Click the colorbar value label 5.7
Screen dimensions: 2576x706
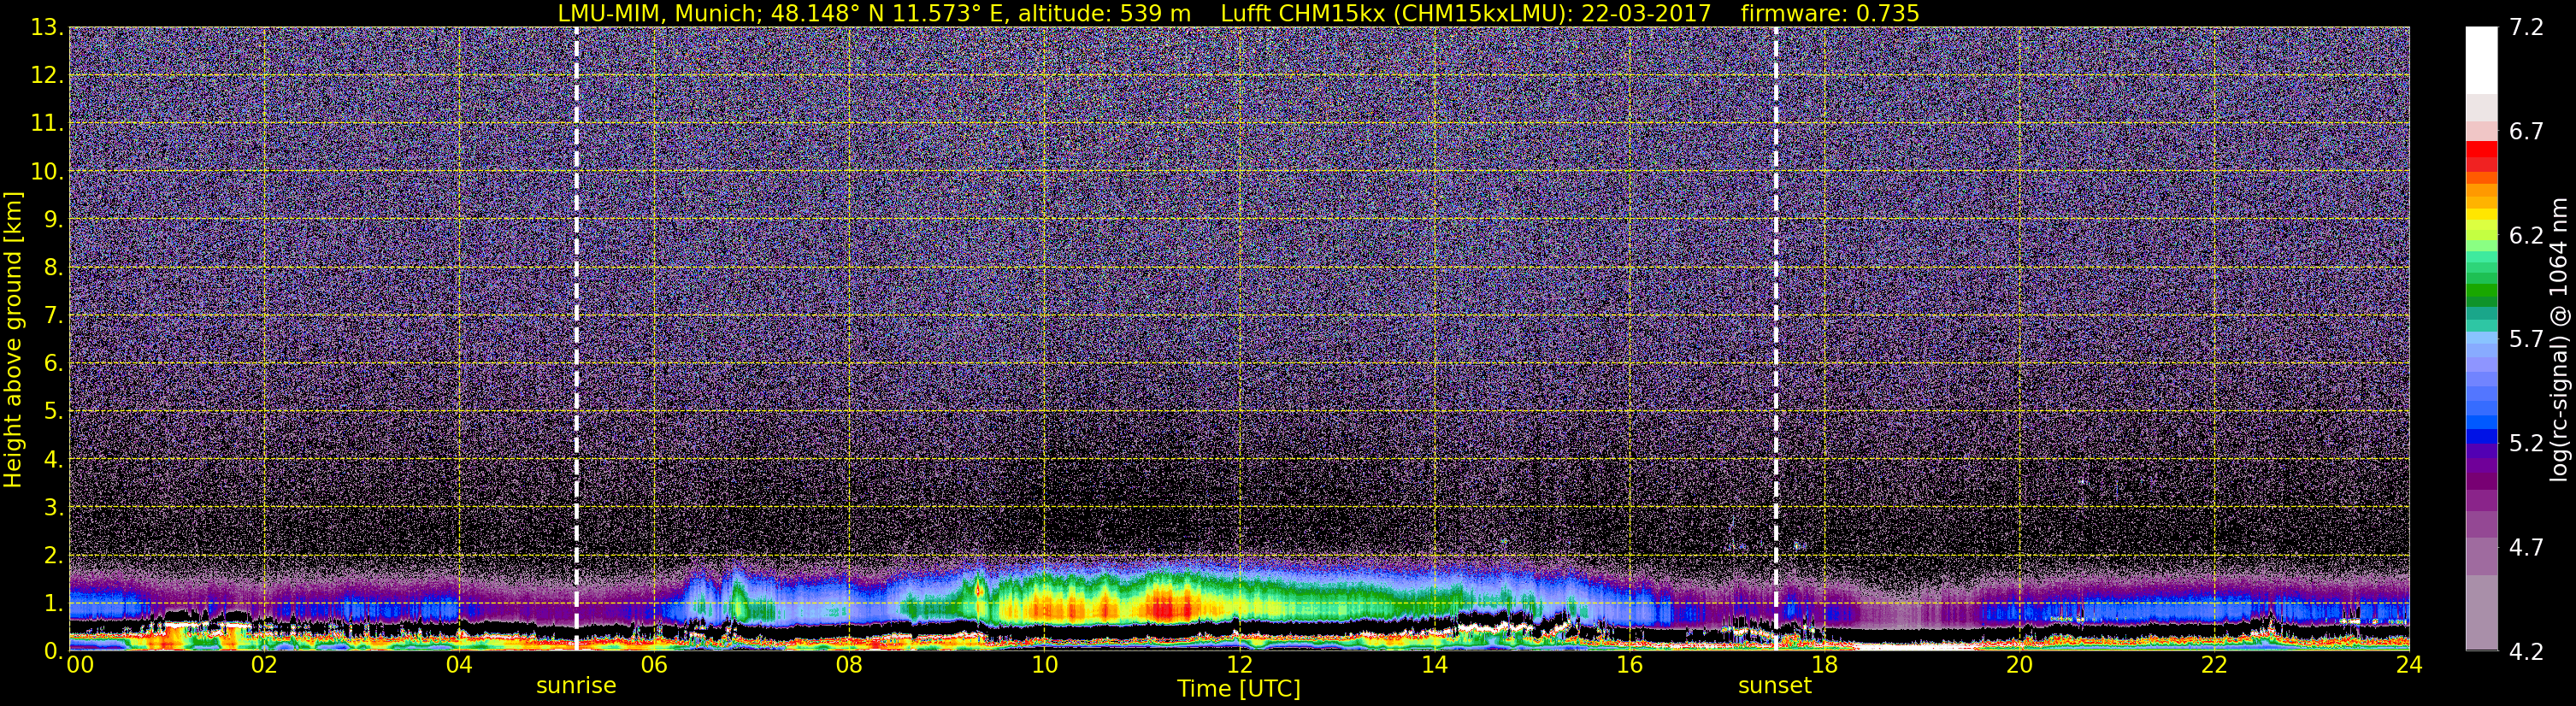(2526, 339)
